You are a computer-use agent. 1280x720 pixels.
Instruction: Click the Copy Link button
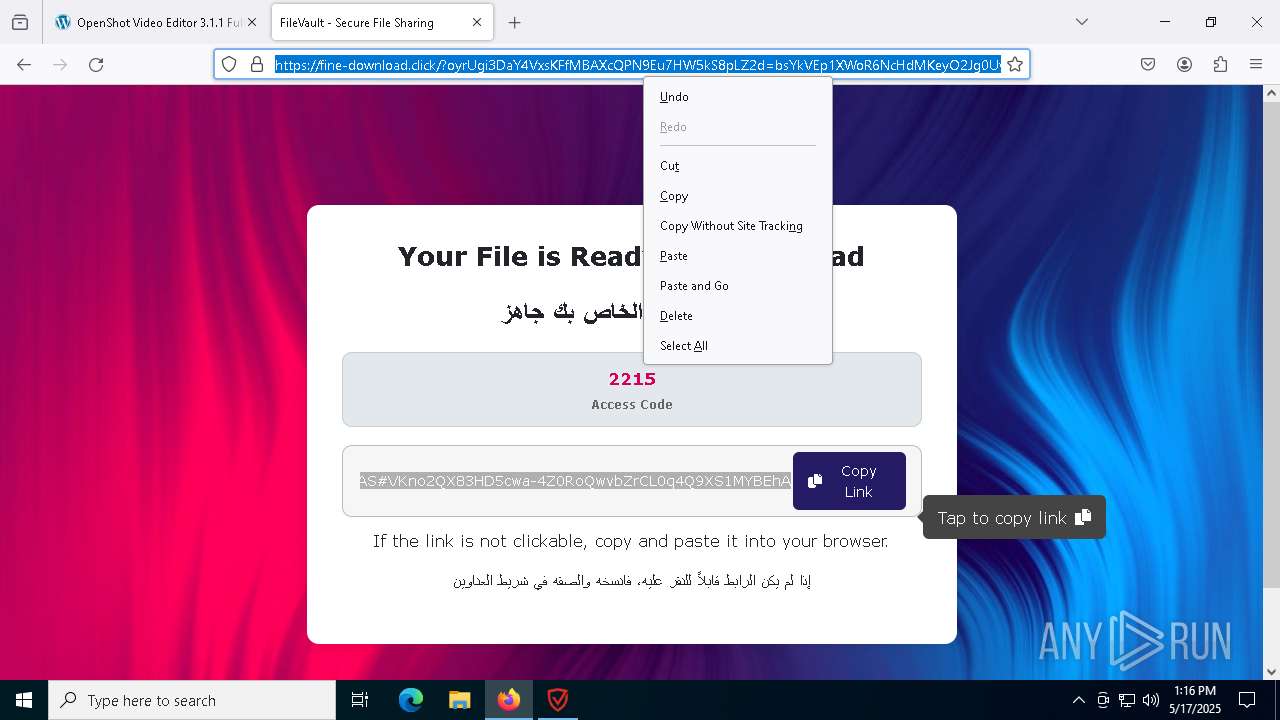(x=849, y=481)
